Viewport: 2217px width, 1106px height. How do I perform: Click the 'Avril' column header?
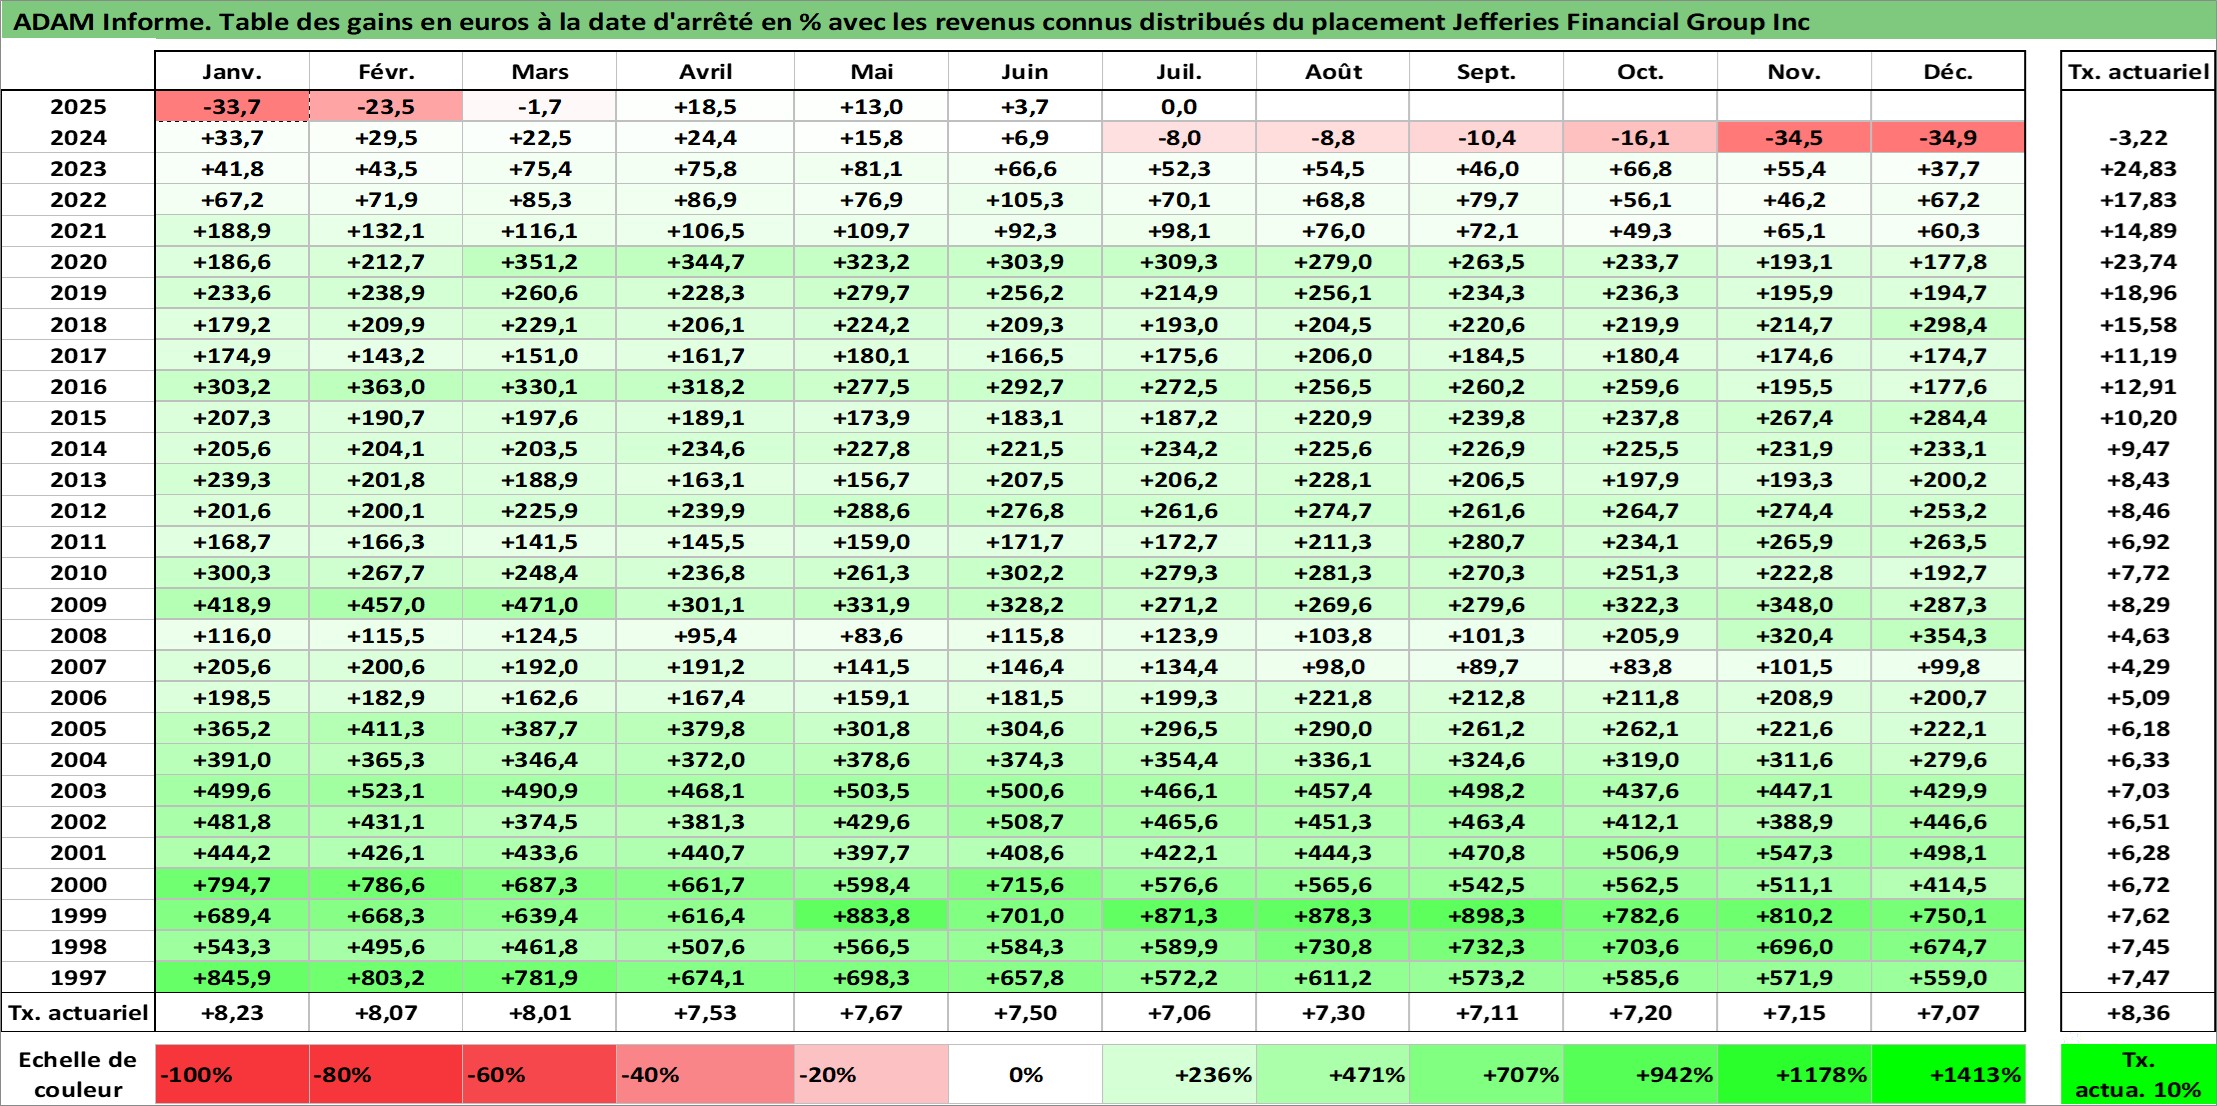pyautogui.click(x=705, y=71)
